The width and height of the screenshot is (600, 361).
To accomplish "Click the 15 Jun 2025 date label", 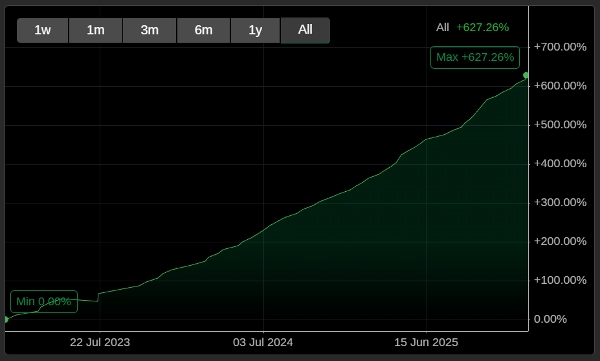I will 426,342.
